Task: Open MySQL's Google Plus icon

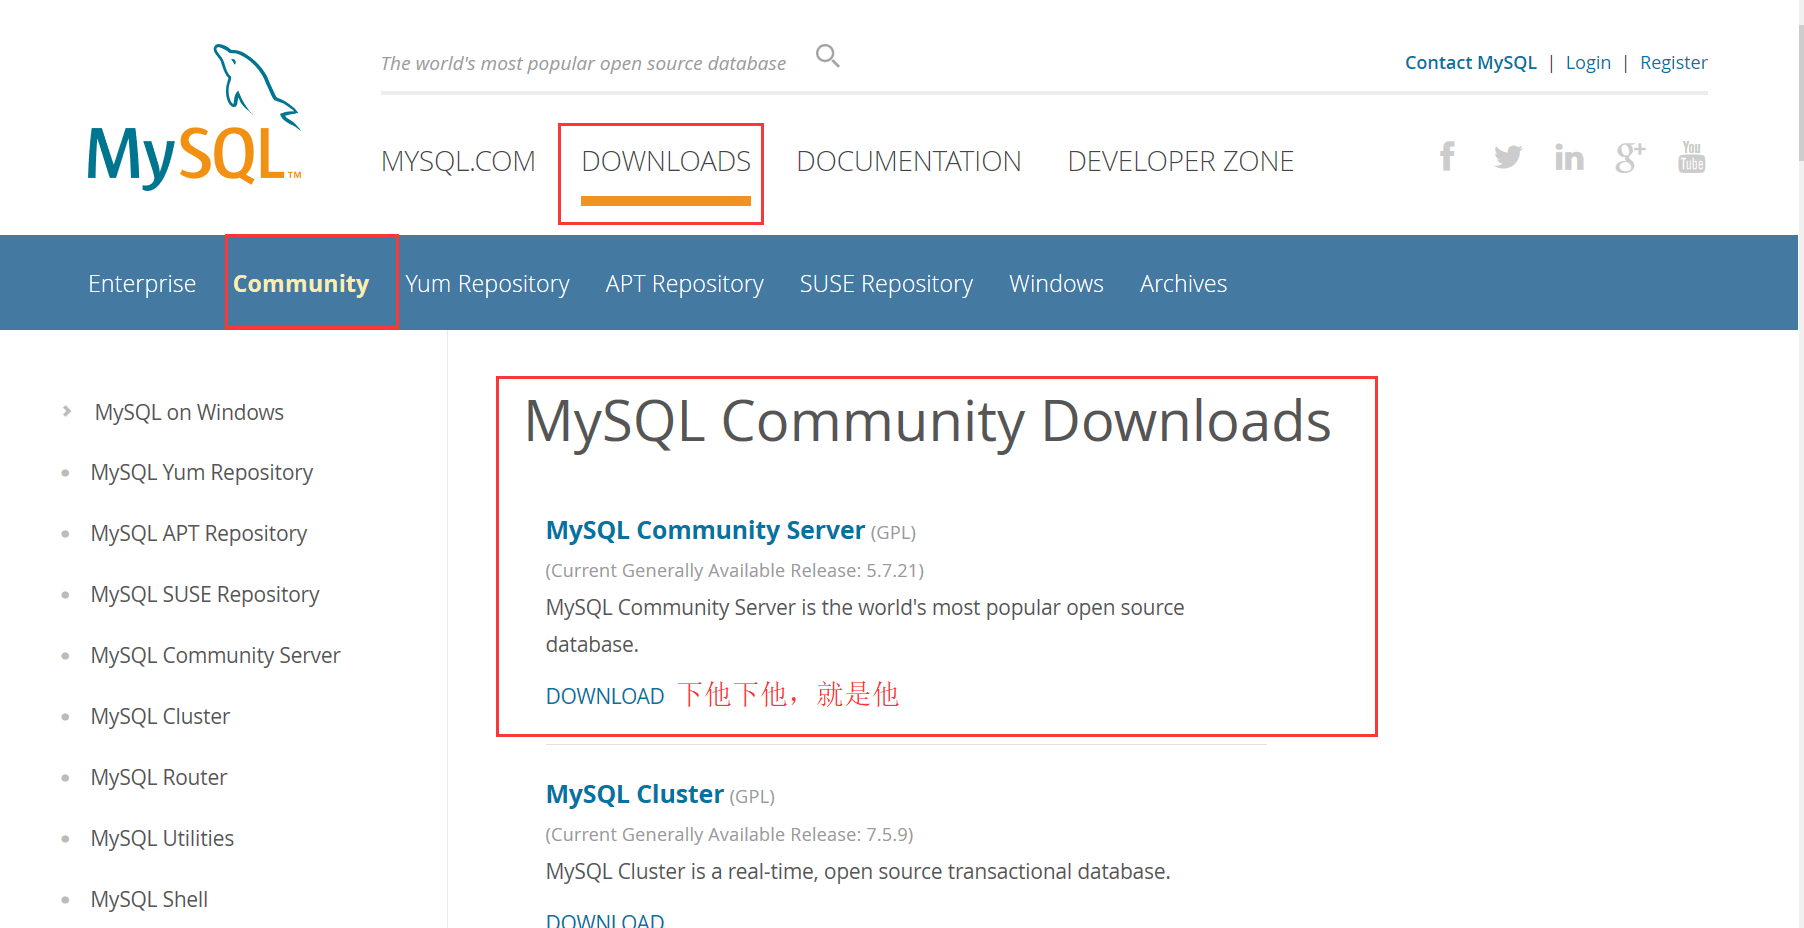Action: 1630,157
